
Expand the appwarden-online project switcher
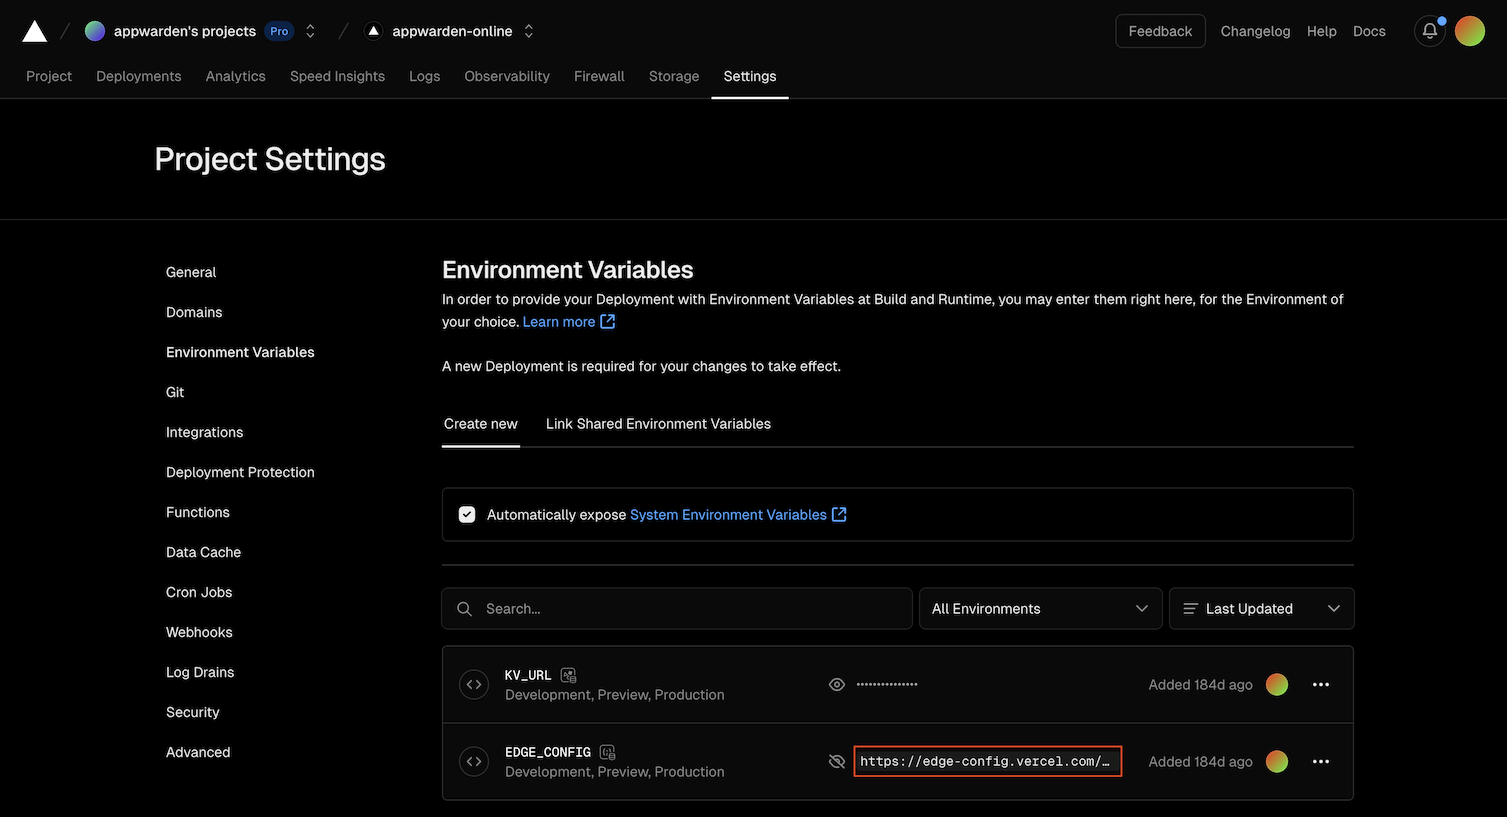pyautogui.click(x=528, y=30)
